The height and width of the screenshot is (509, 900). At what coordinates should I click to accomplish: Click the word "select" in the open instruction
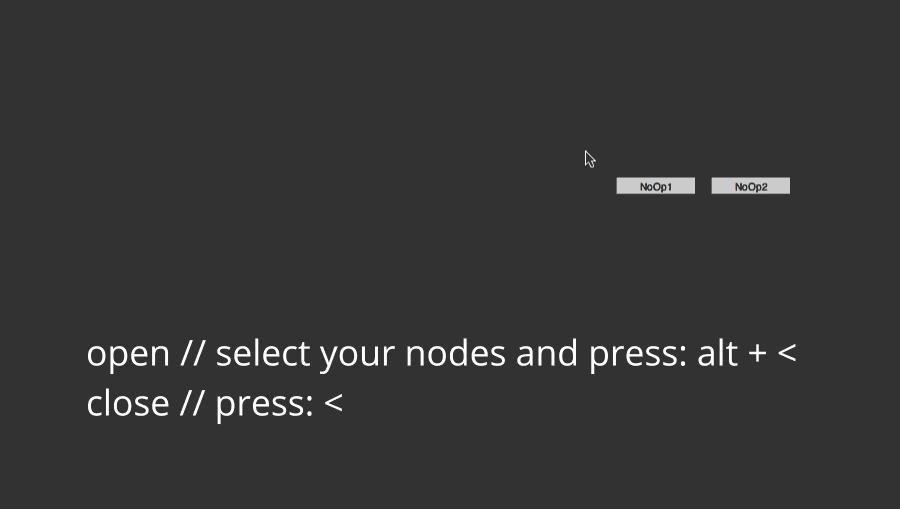click(x=263, y=354)
